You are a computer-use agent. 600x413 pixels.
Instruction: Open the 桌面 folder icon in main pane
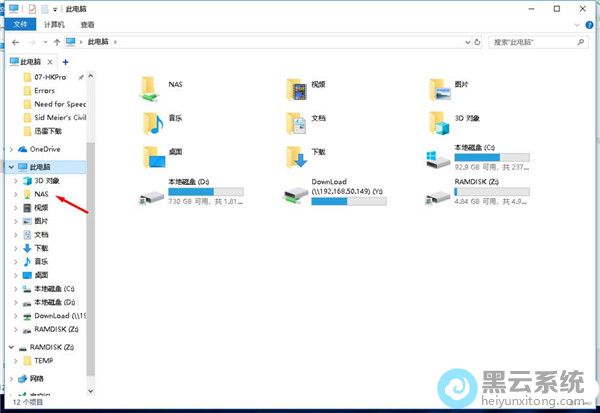[154, 157]
